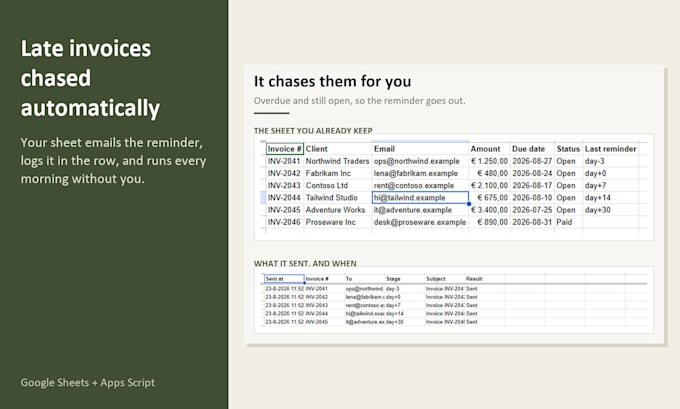
Task: Select the 2026-08-24 due date cell
Action: [532, 173]
